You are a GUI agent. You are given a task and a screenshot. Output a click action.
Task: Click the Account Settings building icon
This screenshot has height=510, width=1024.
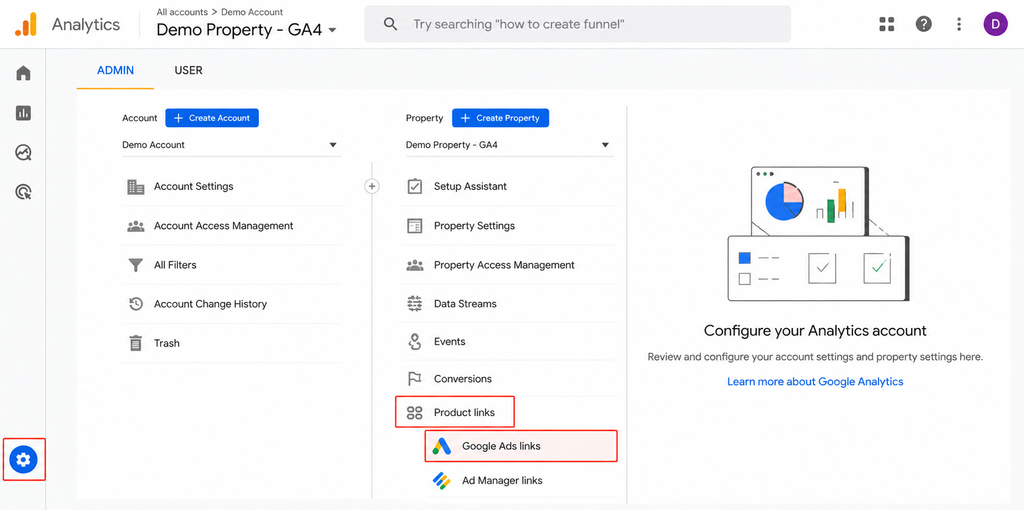tap(136, 187)
